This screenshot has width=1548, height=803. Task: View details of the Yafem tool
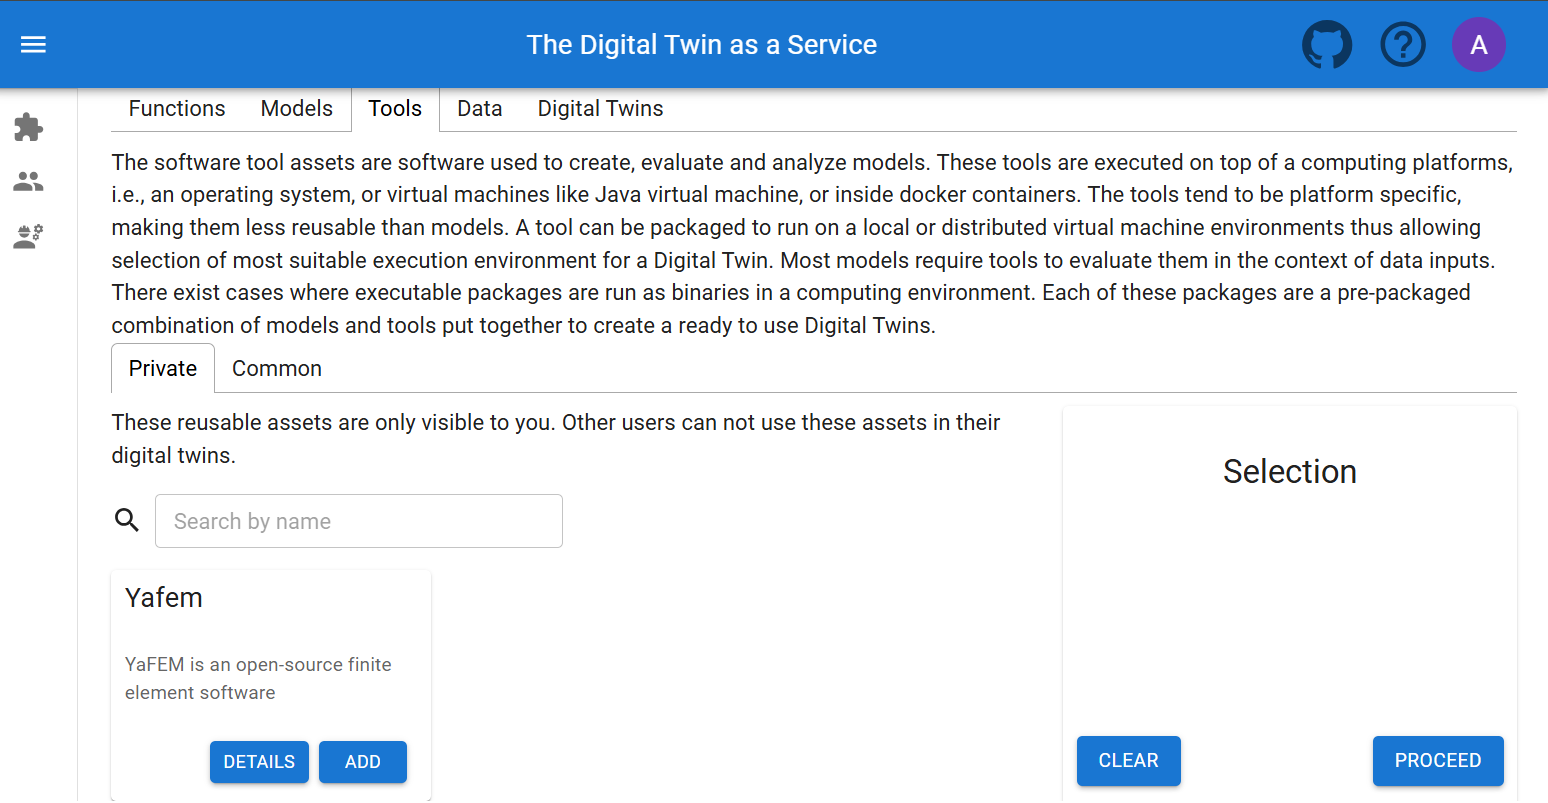point(259,762)
